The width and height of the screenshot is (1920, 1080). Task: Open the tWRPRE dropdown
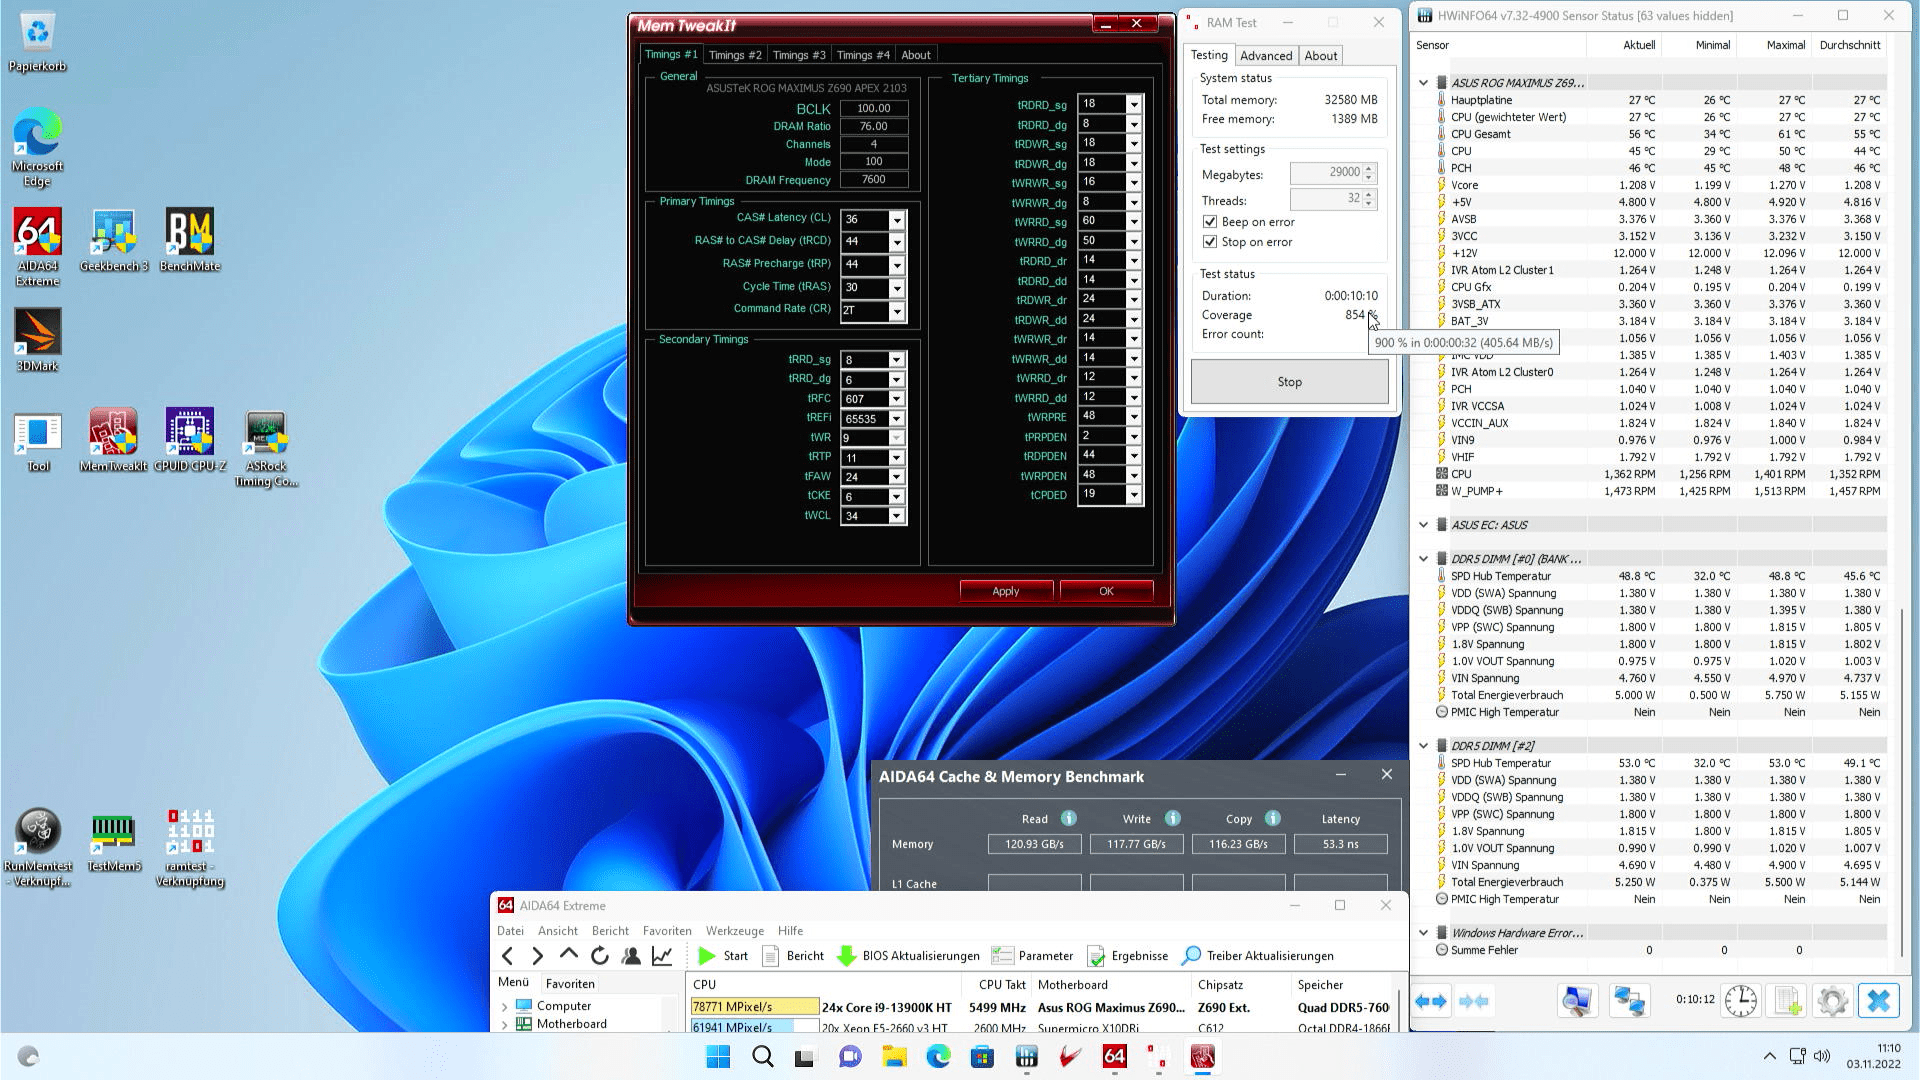click(1134, 417)
